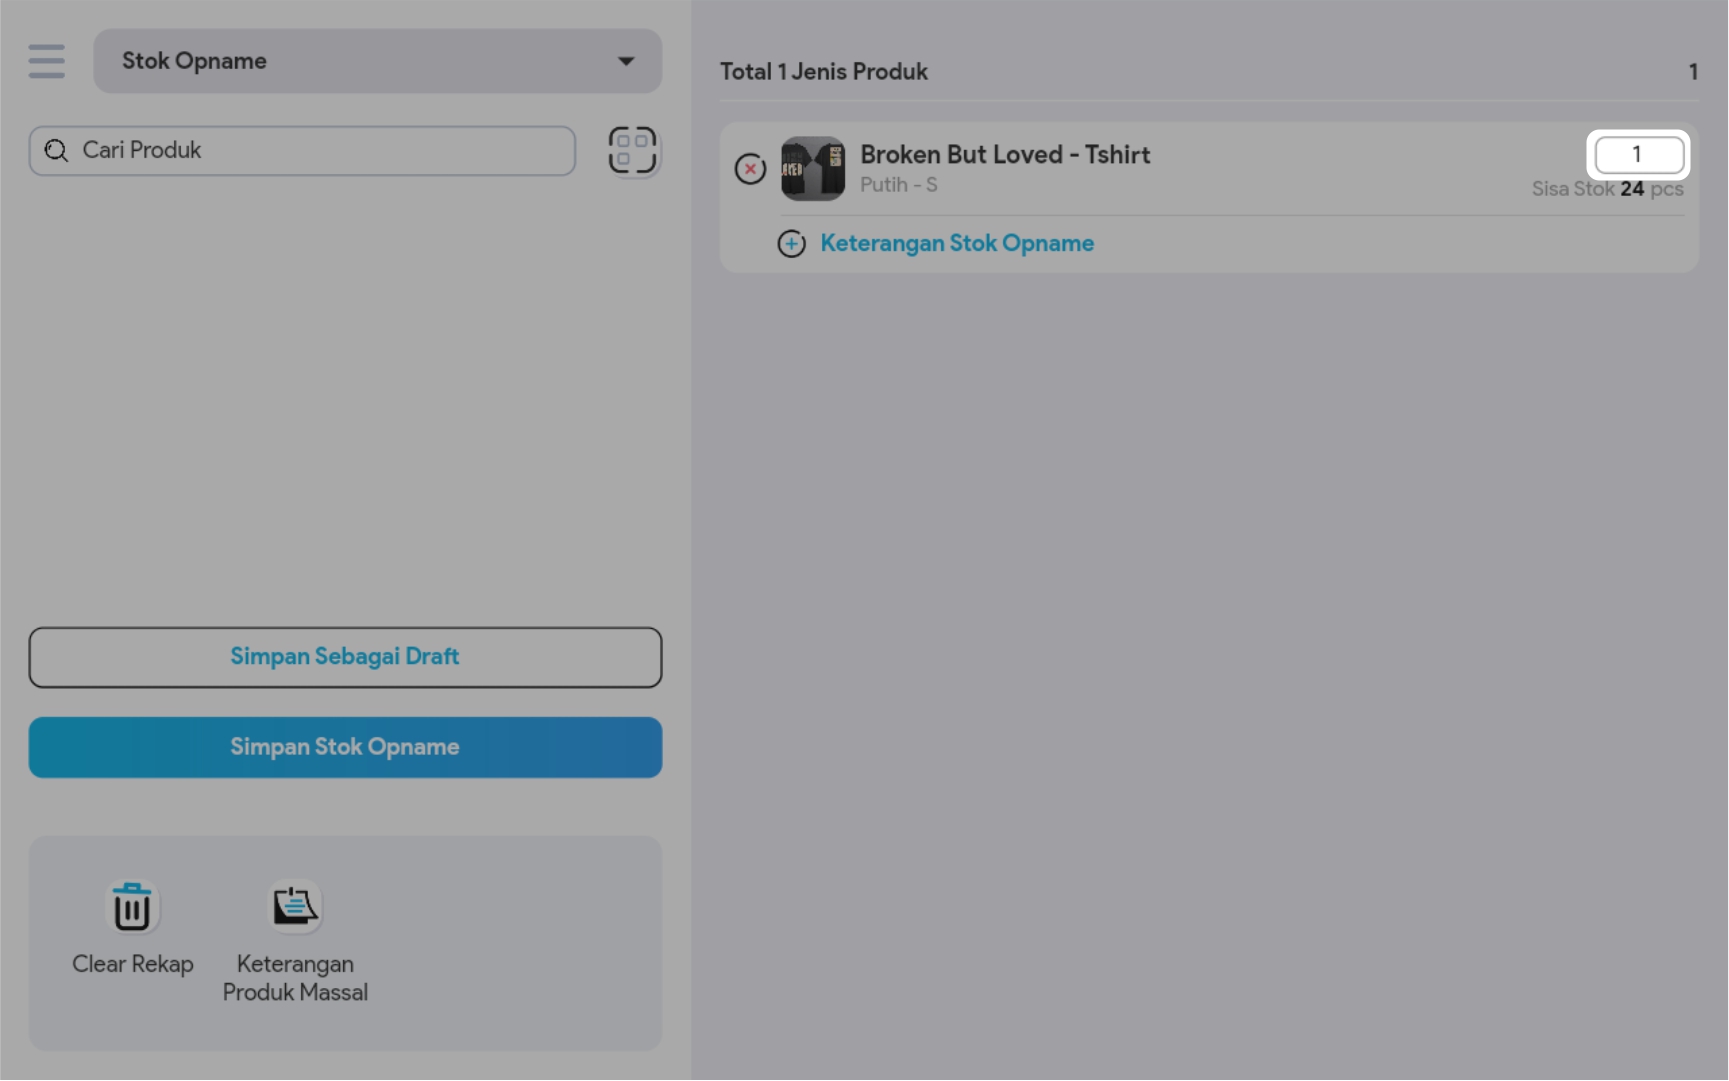Click the Broken But Loved - Tshirt title
This screenshot has width=1729, height=1081.
[1005, 155]
